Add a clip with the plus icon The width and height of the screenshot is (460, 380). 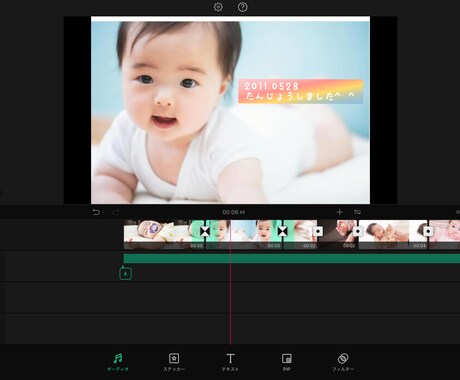pos(339,212)
